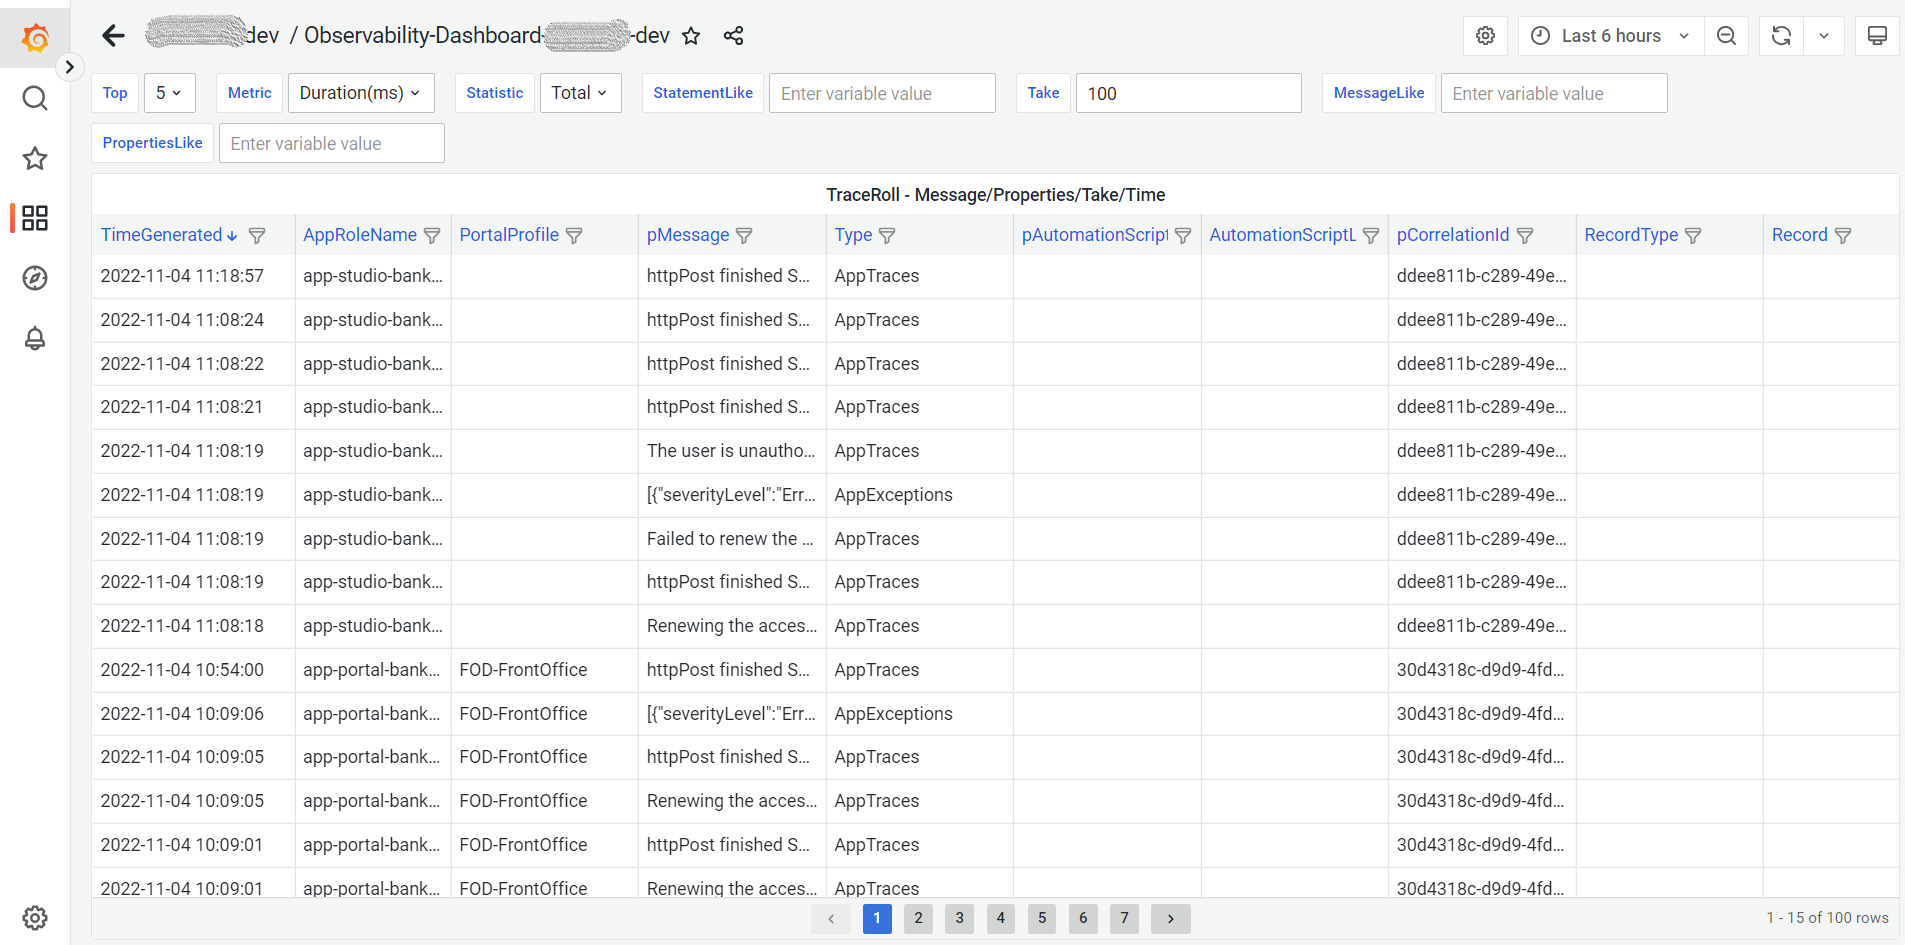Open dashboard settings gear in top bar
Image resolution: width=1905 pixels, height=945 pixels.
pos(1485,36)
